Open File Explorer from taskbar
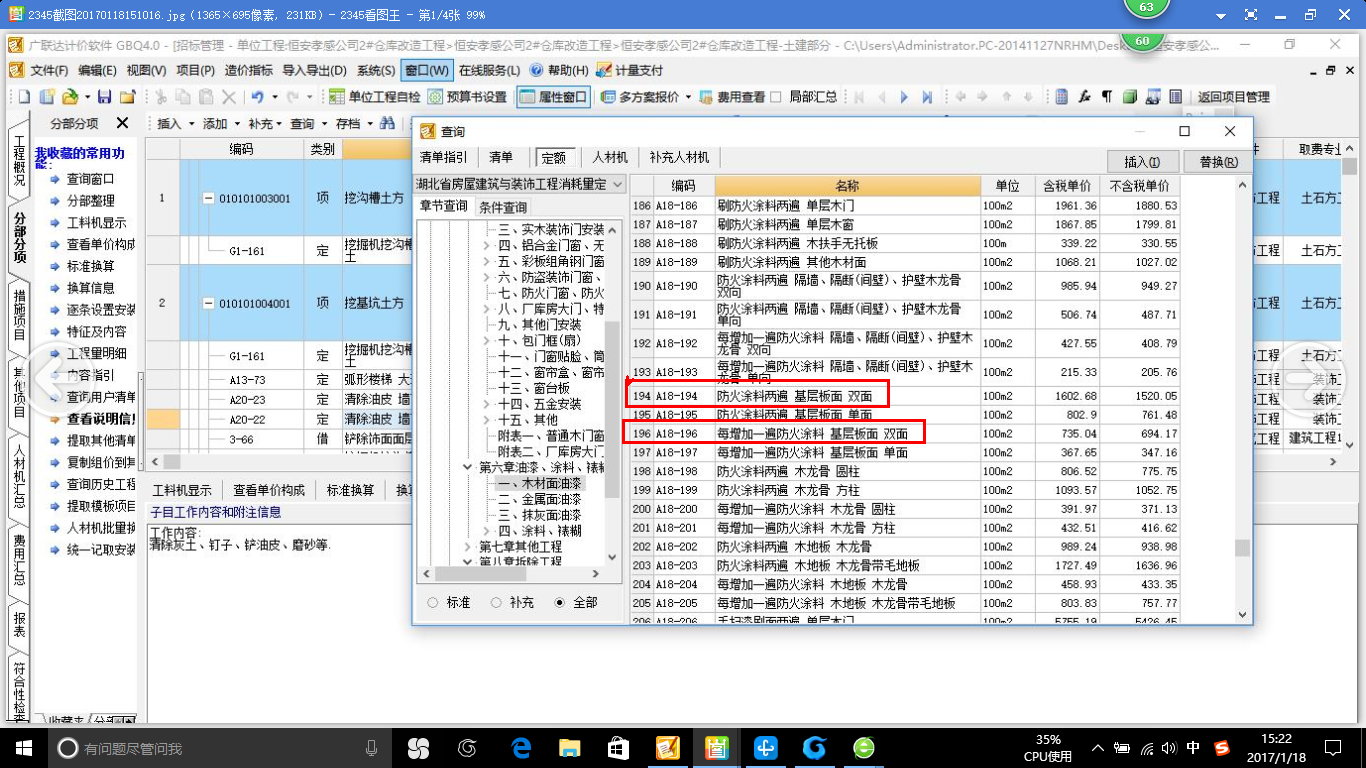This screenshot has width=1366, height=768. 569,747
